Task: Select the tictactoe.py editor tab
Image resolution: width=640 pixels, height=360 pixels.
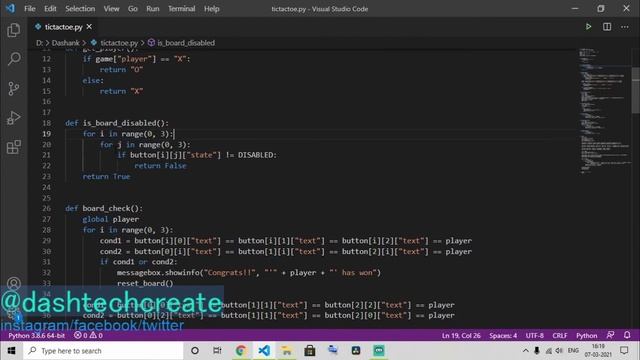Action: [x=64, y=27]
